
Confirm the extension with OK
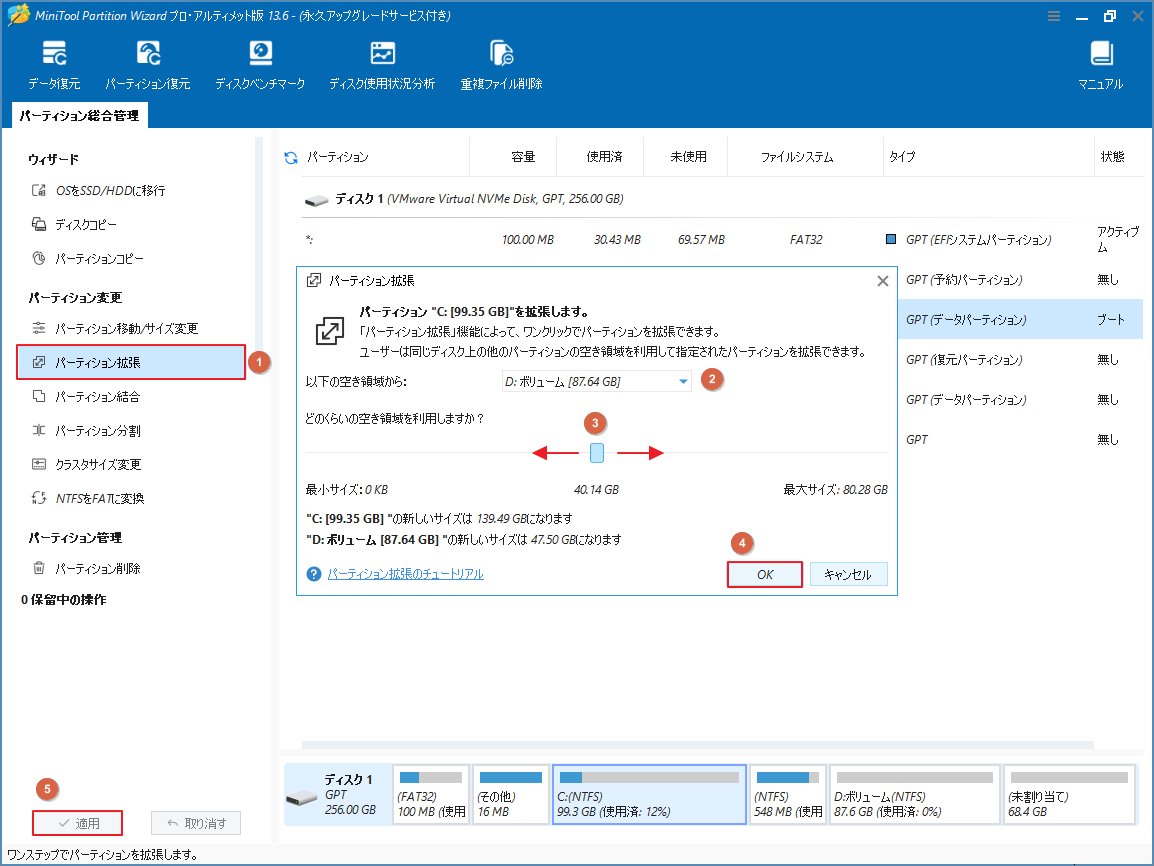click(x=765, y=575)
